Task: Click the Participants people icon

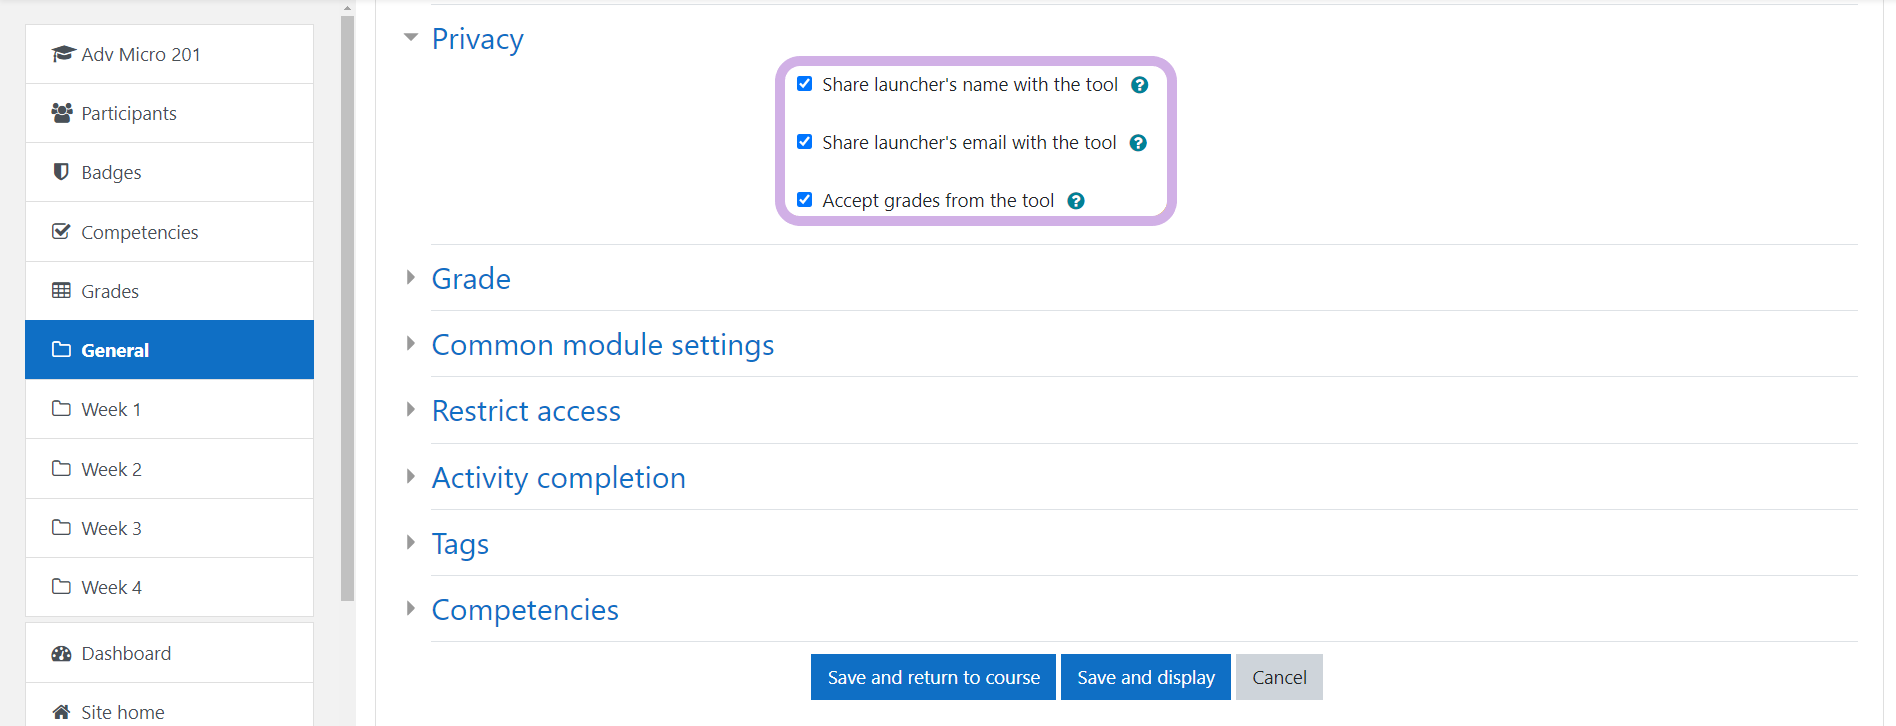Action: [x=62, y=113]
